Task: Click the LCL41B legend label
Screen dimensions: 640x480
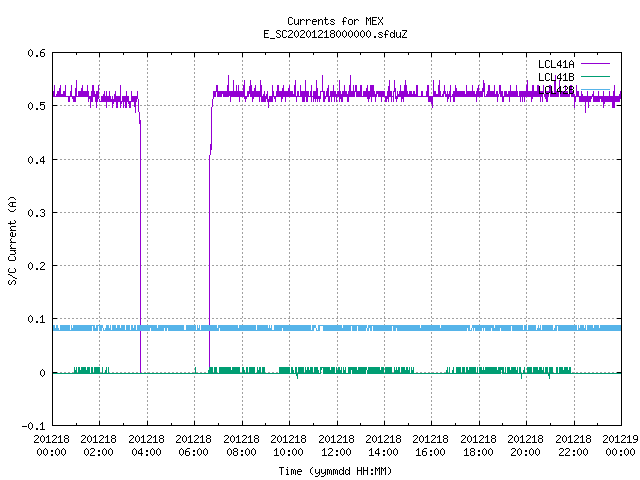Action: click(556, 77)
